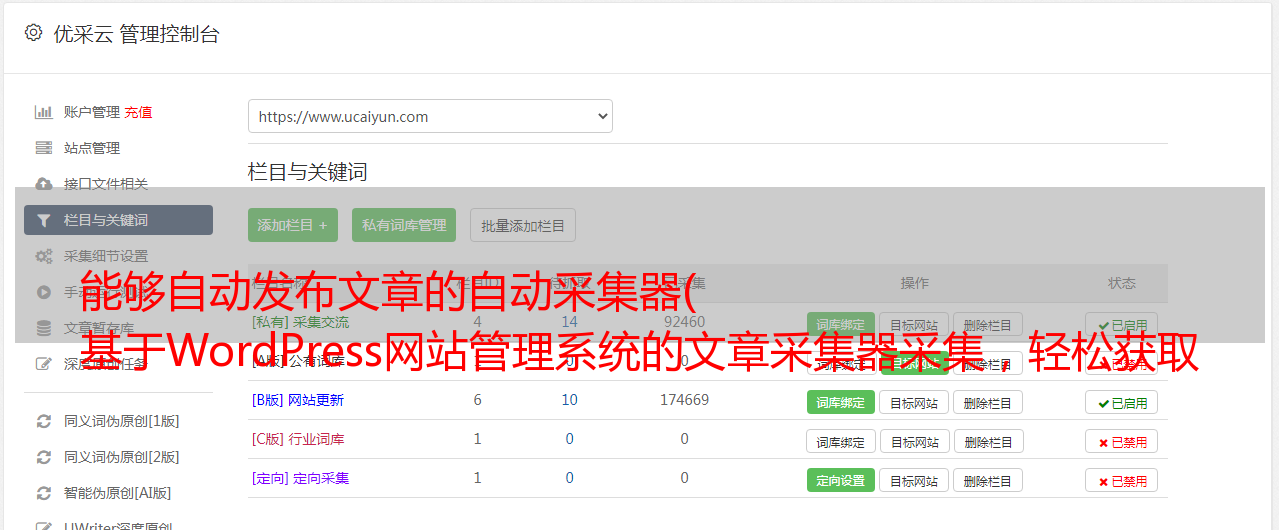Click 目标网站 in the [B版] 网站更新 row
The height and width of the screenshot is (530, 1279).
point(914,402)
